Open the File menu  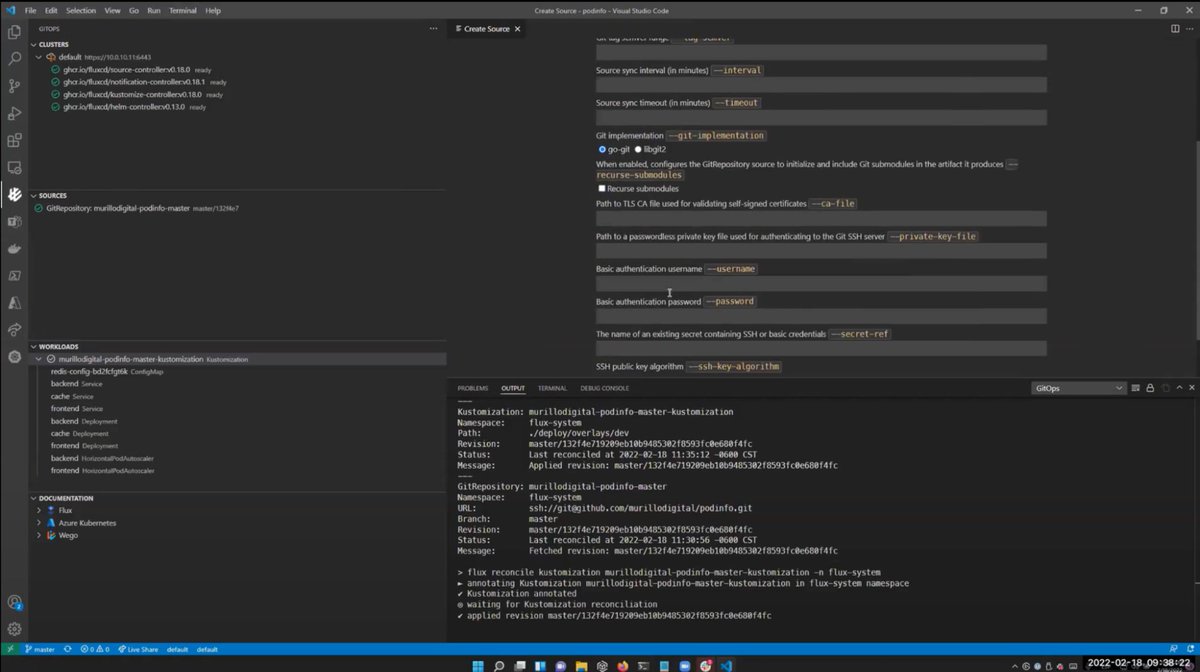click(30, 10)
